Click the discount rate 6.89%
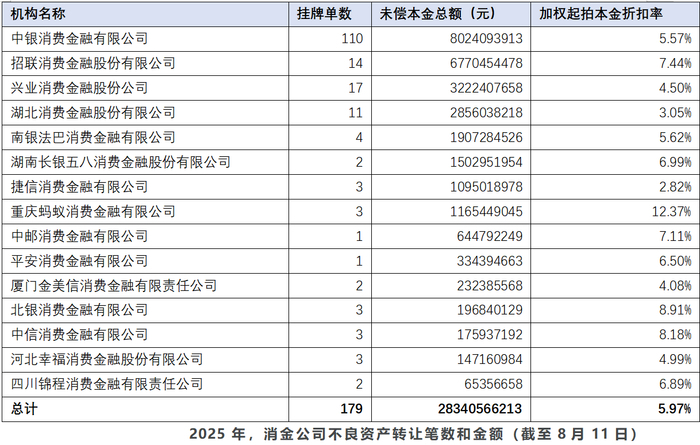This screenshot has height=445, width=700. [675, 384]
